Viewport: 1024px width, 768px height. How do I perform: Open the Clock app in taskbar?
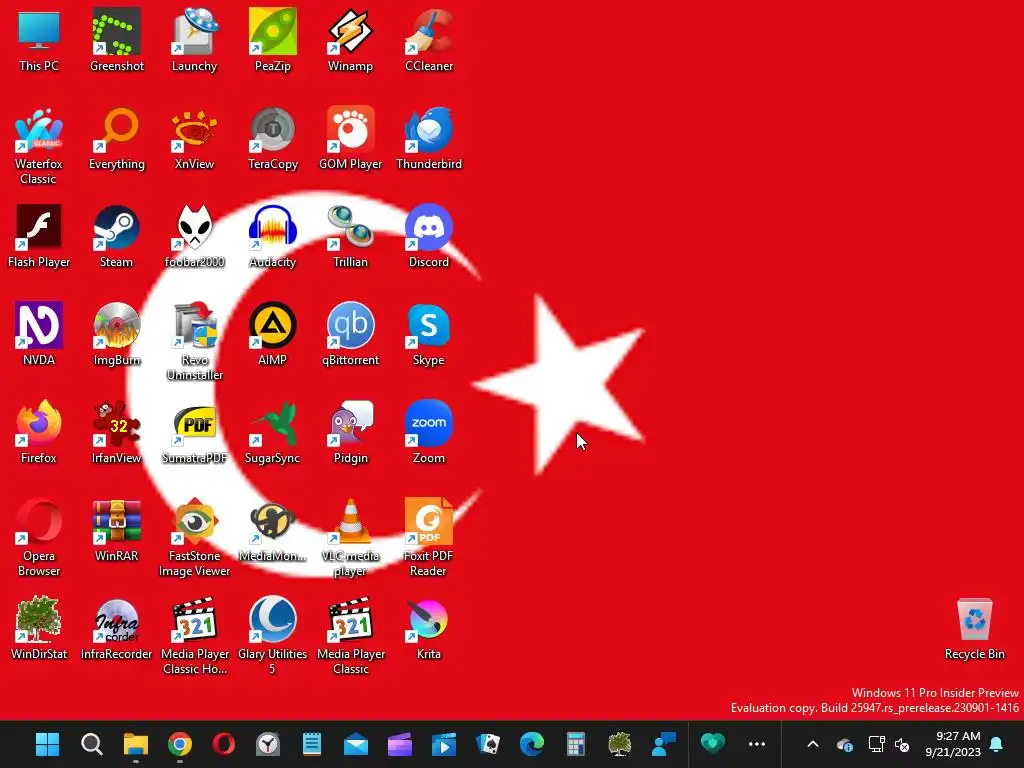(x=268, y=744)
